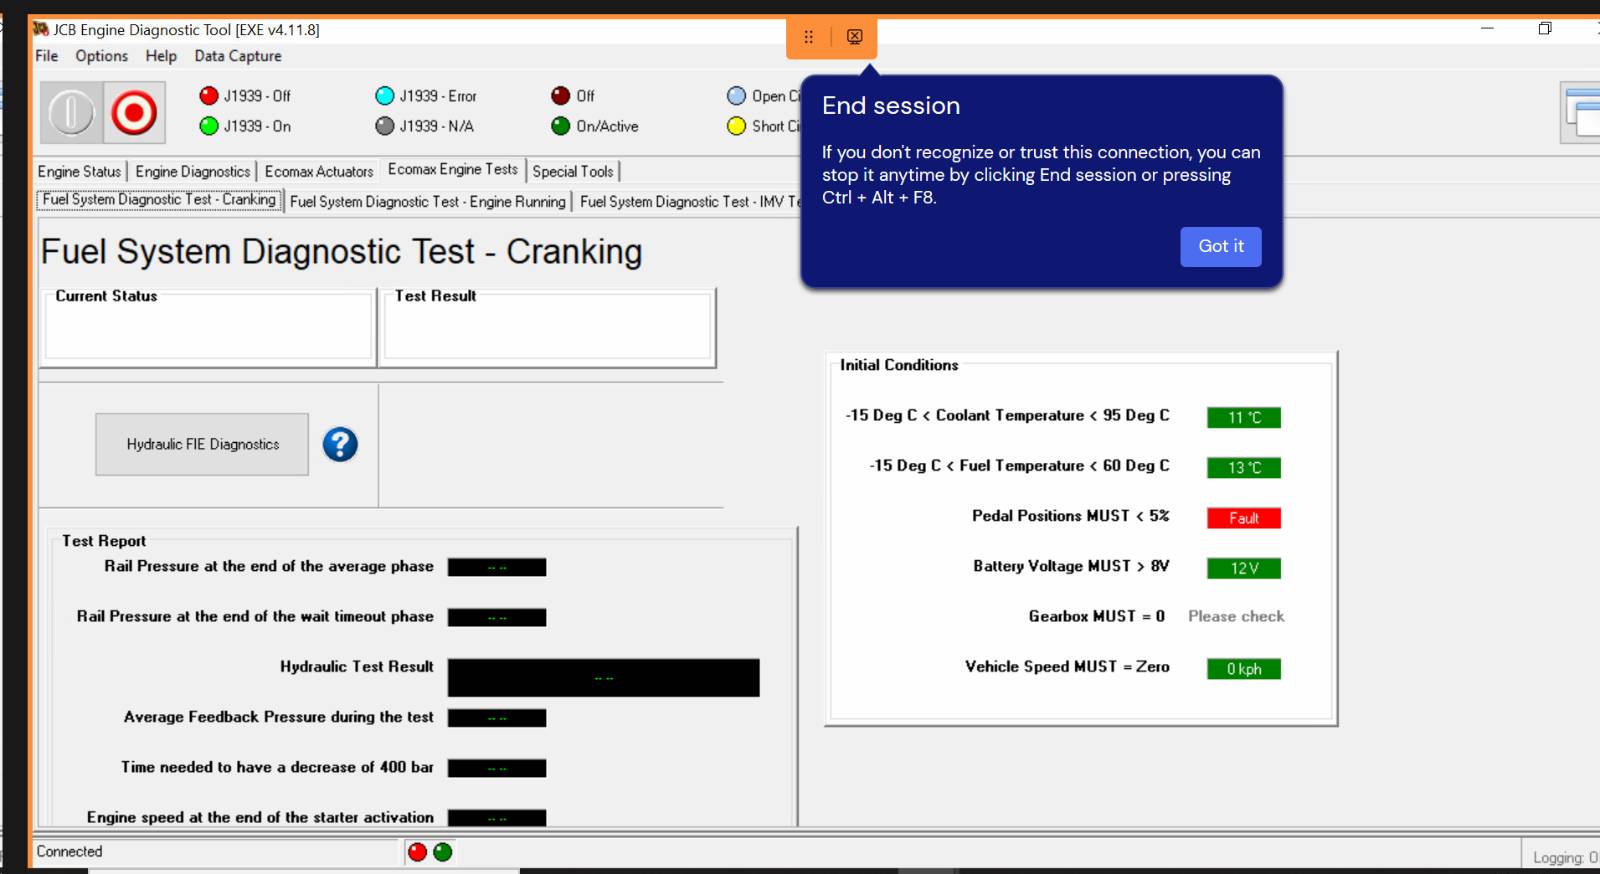Click Rail Pressure average phase value field
1600x874 pixels.
497,568
